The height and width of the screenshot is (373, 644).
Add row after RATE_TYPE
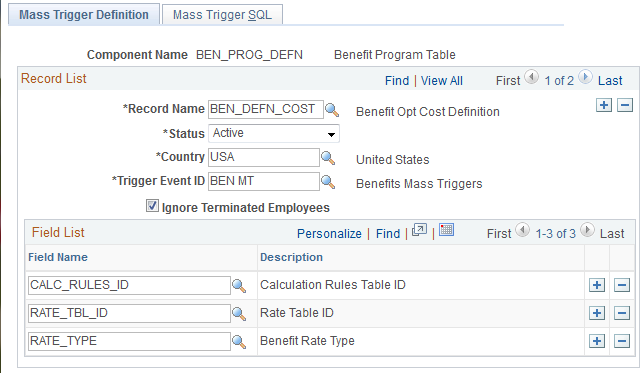(597, 341)
